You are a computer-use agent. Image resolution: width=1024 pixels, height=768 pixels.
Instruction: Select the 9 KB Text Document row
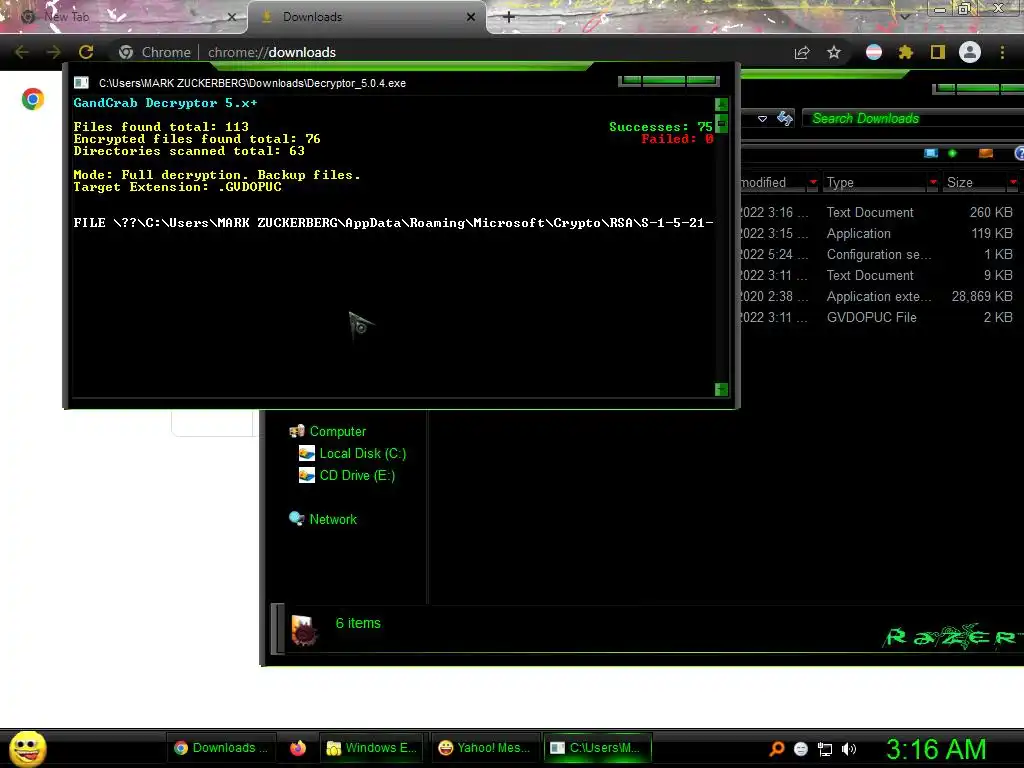pyautogui.click(x=878, y=275)
